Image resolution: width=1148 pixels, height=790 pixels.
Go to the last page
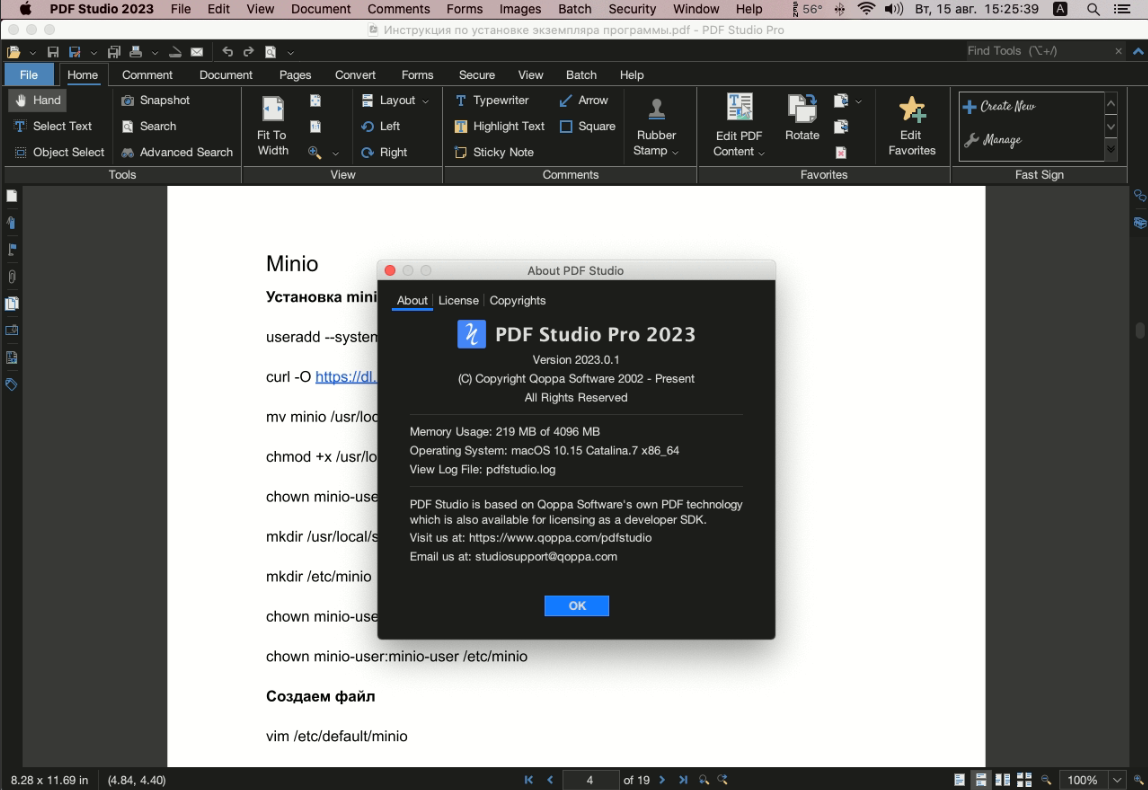[x=683, y=780]
